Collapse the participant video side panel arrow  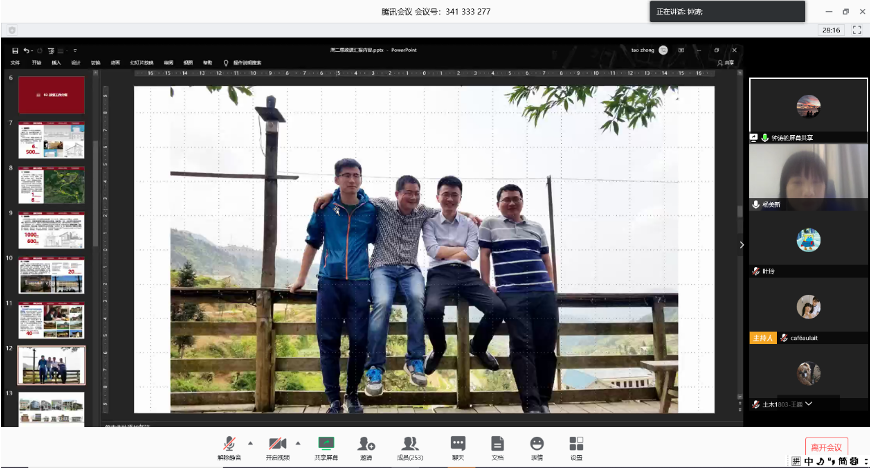(x=741, y=244)
